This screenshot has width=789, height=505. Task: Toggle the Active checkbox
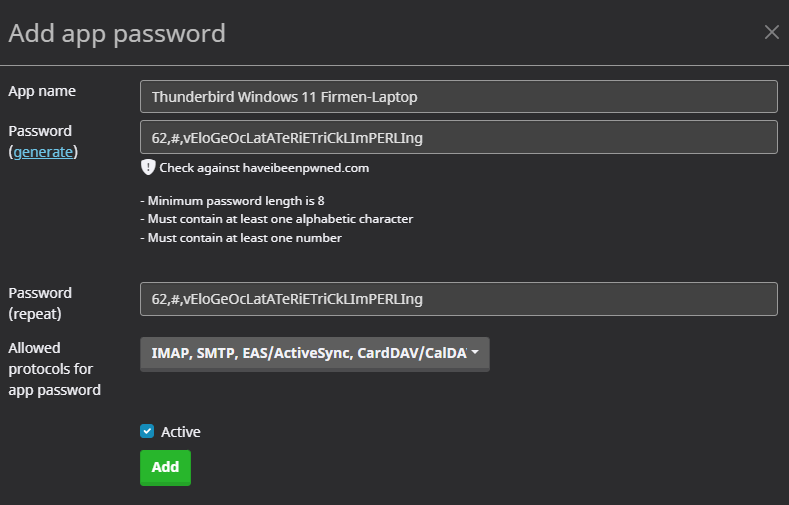(147, 432)
